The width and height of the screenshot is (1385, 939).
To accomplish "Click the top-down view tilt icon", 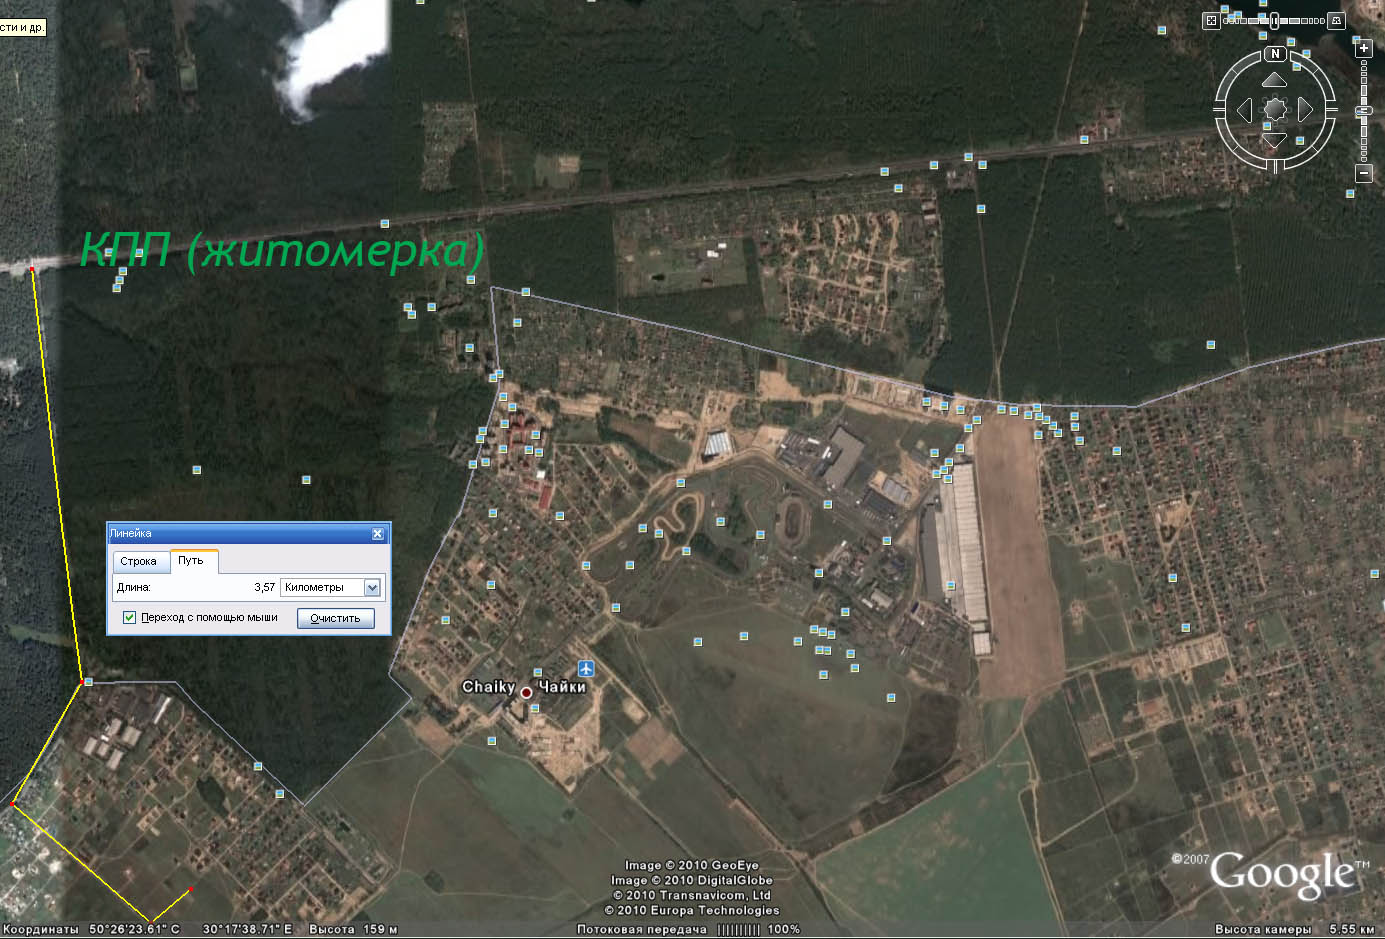I will (x=1211, y=20).
